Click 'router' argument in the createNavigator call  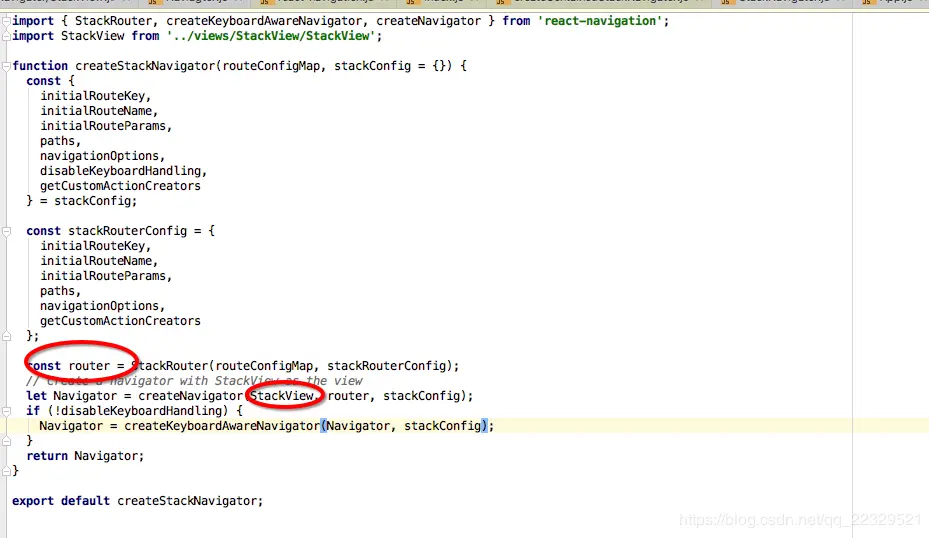(348, 396)
